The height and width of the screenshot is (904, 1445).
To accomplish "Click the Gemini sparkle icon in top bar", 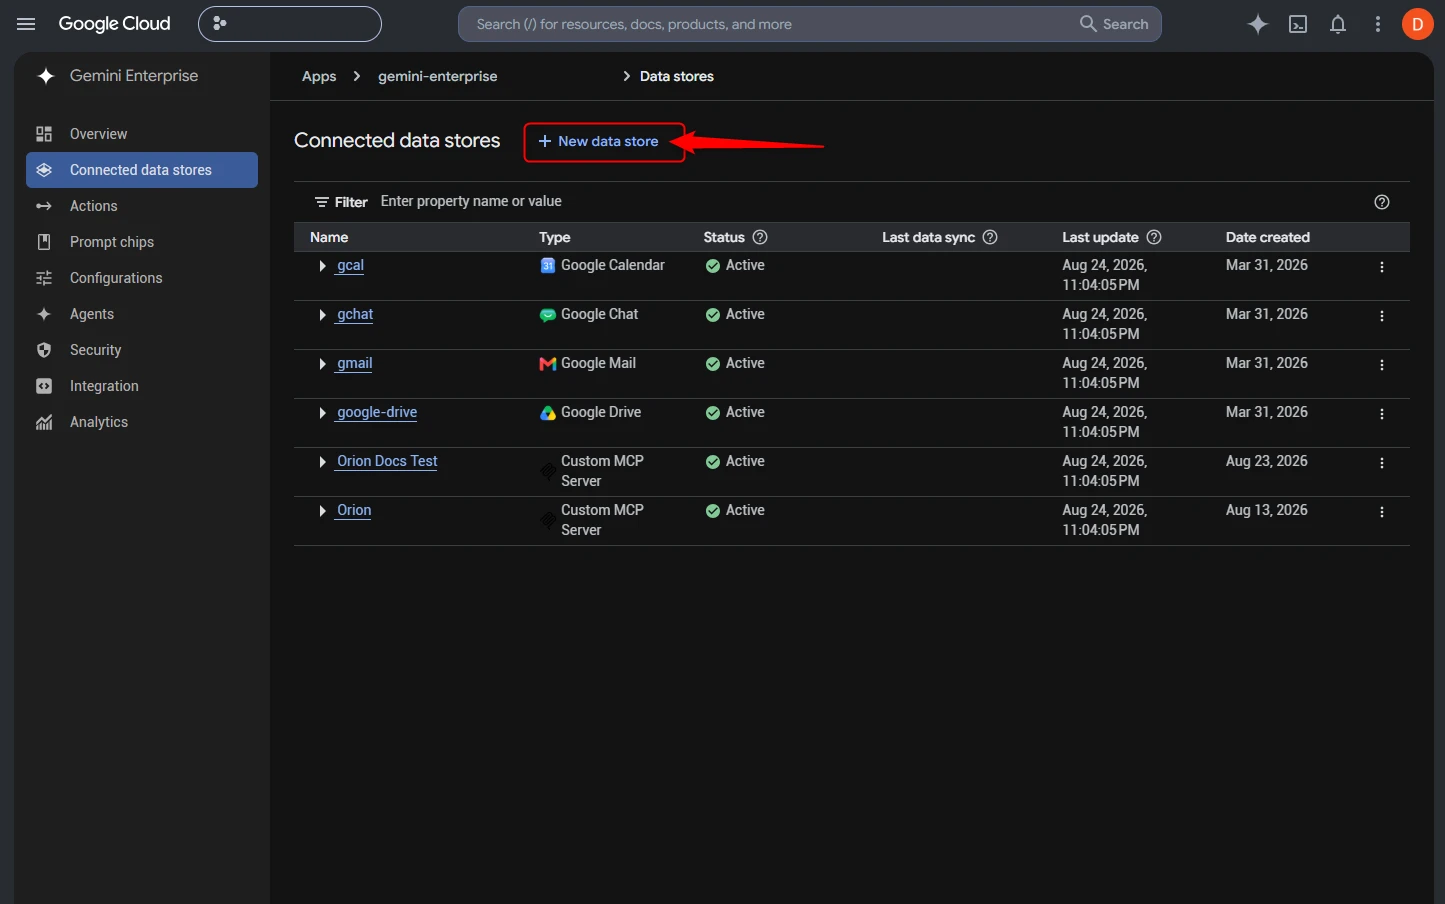I will click(x=1258, y=24).
